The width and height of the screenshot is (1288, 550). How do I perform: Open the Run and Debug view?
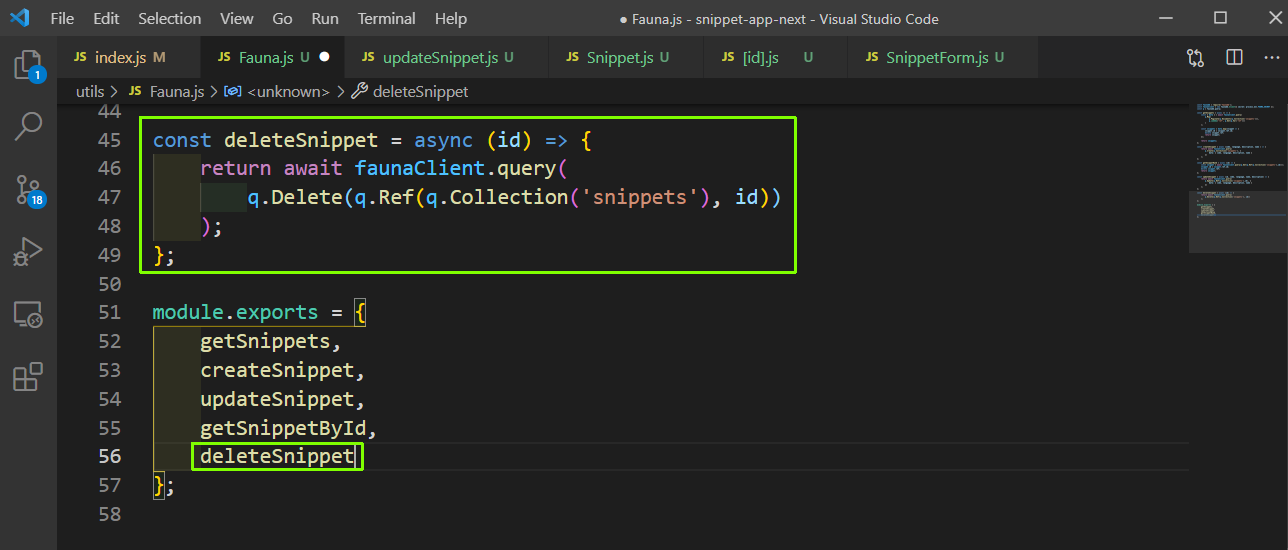coord(28,252)
